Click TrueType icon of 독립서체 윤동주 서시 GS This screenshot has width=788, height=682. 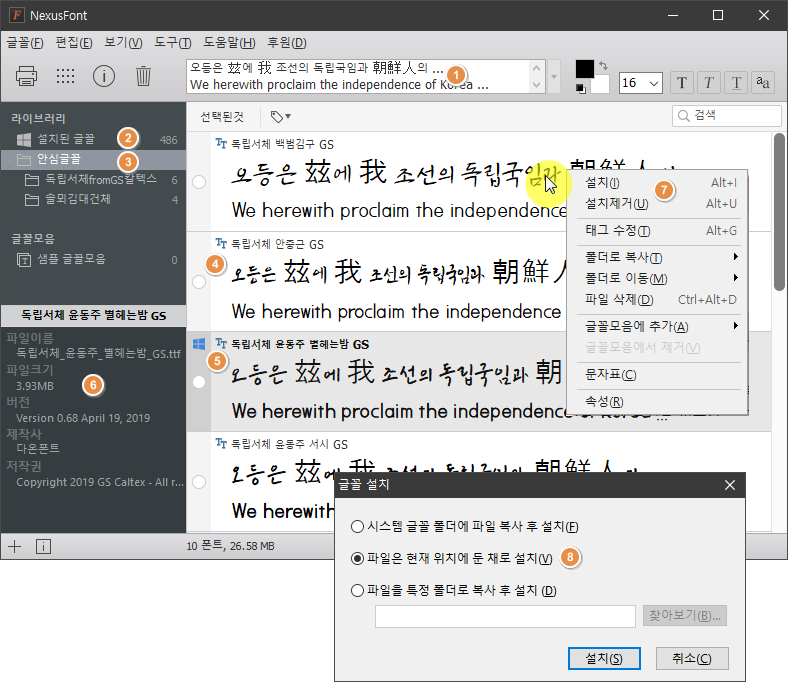(221, 444)
